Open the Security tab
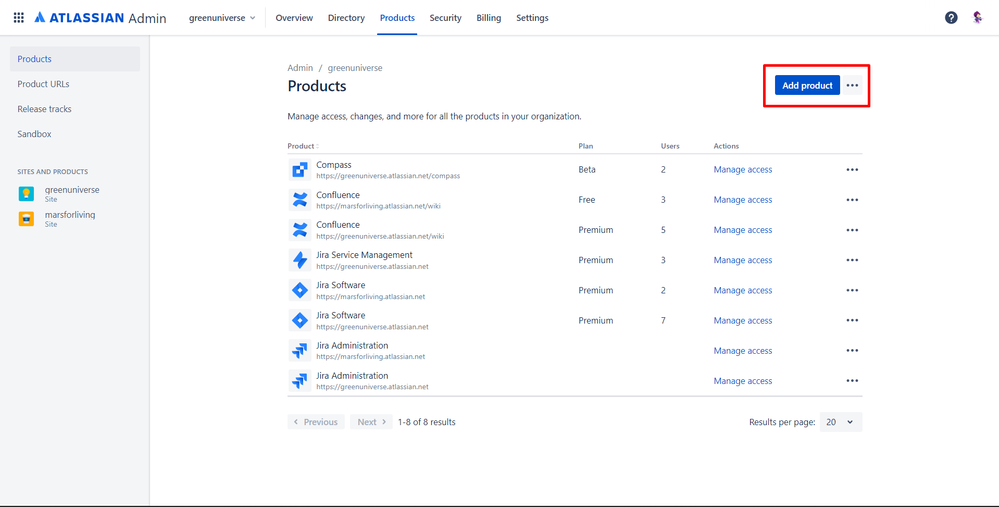 pyautogui.click(x=445, y=18)
